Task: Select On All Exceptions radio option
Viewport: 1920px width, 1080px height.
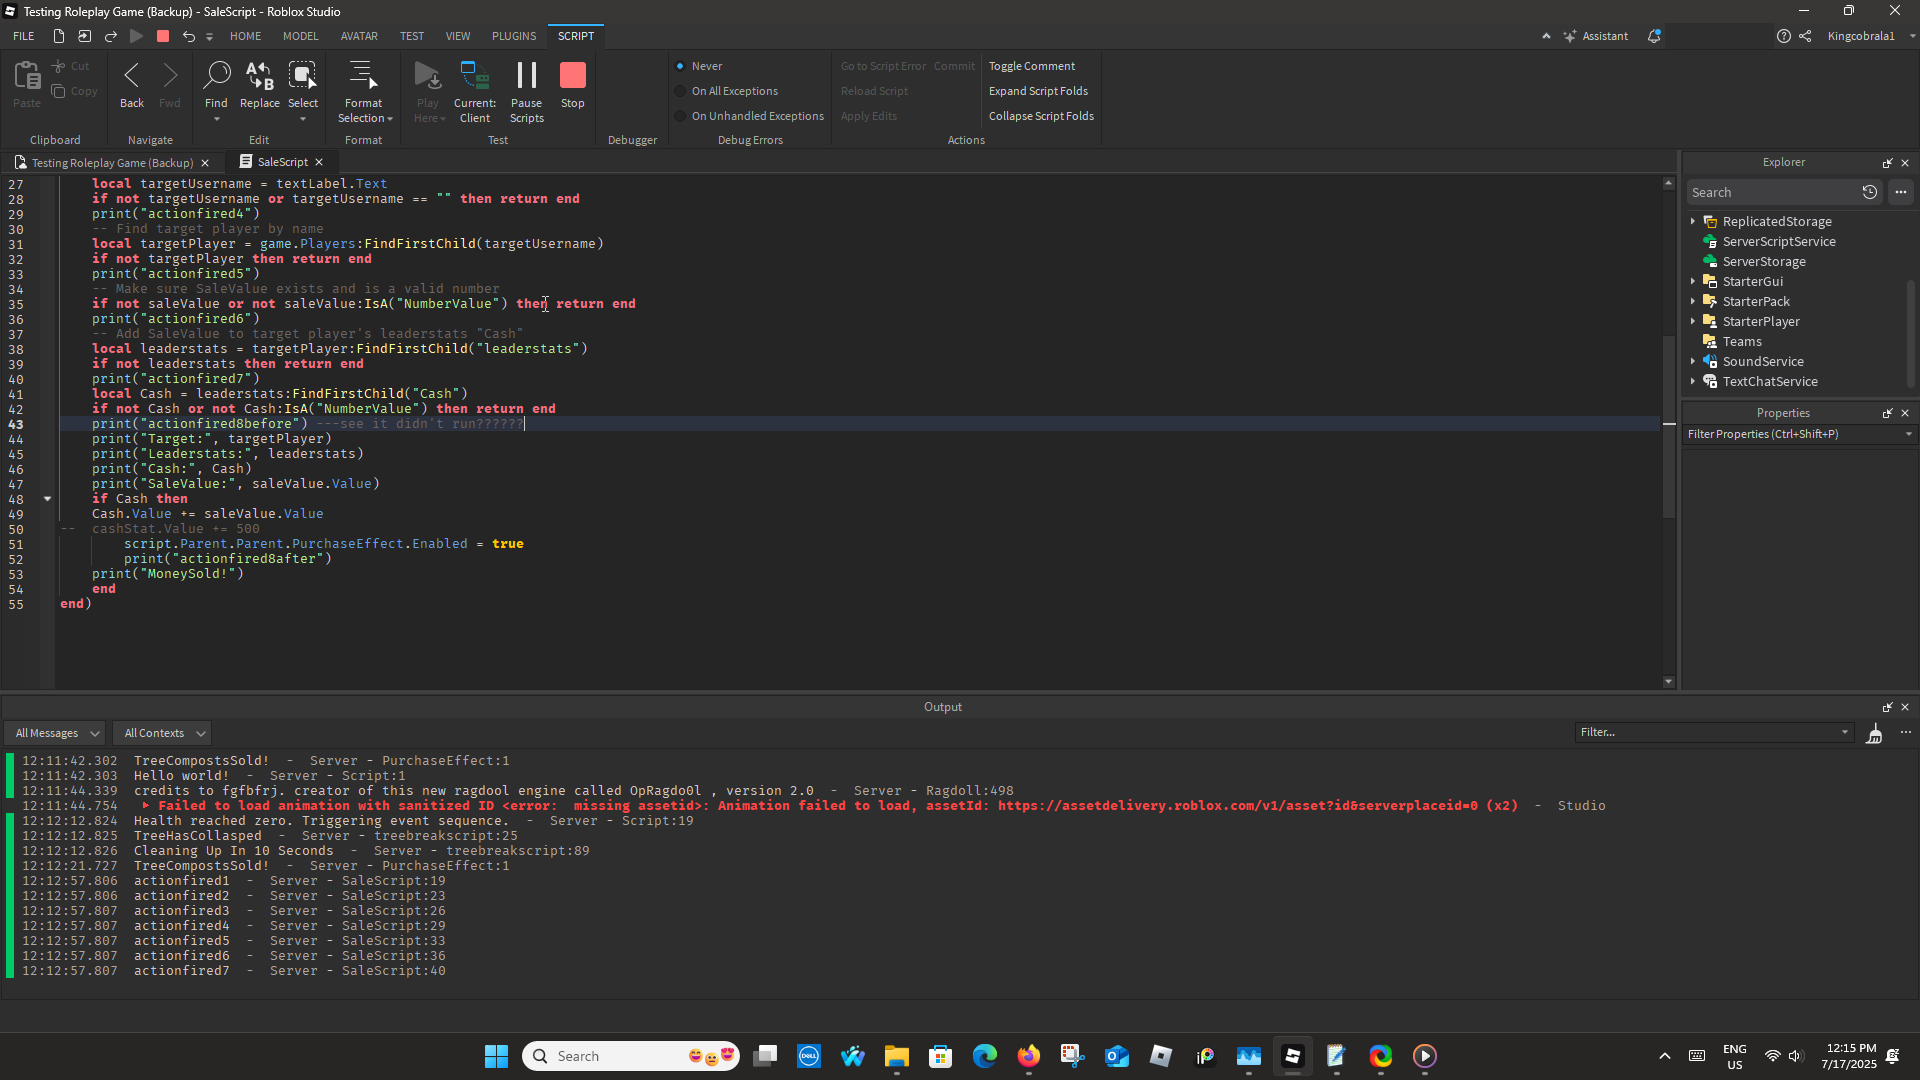Action: [680, 91]
